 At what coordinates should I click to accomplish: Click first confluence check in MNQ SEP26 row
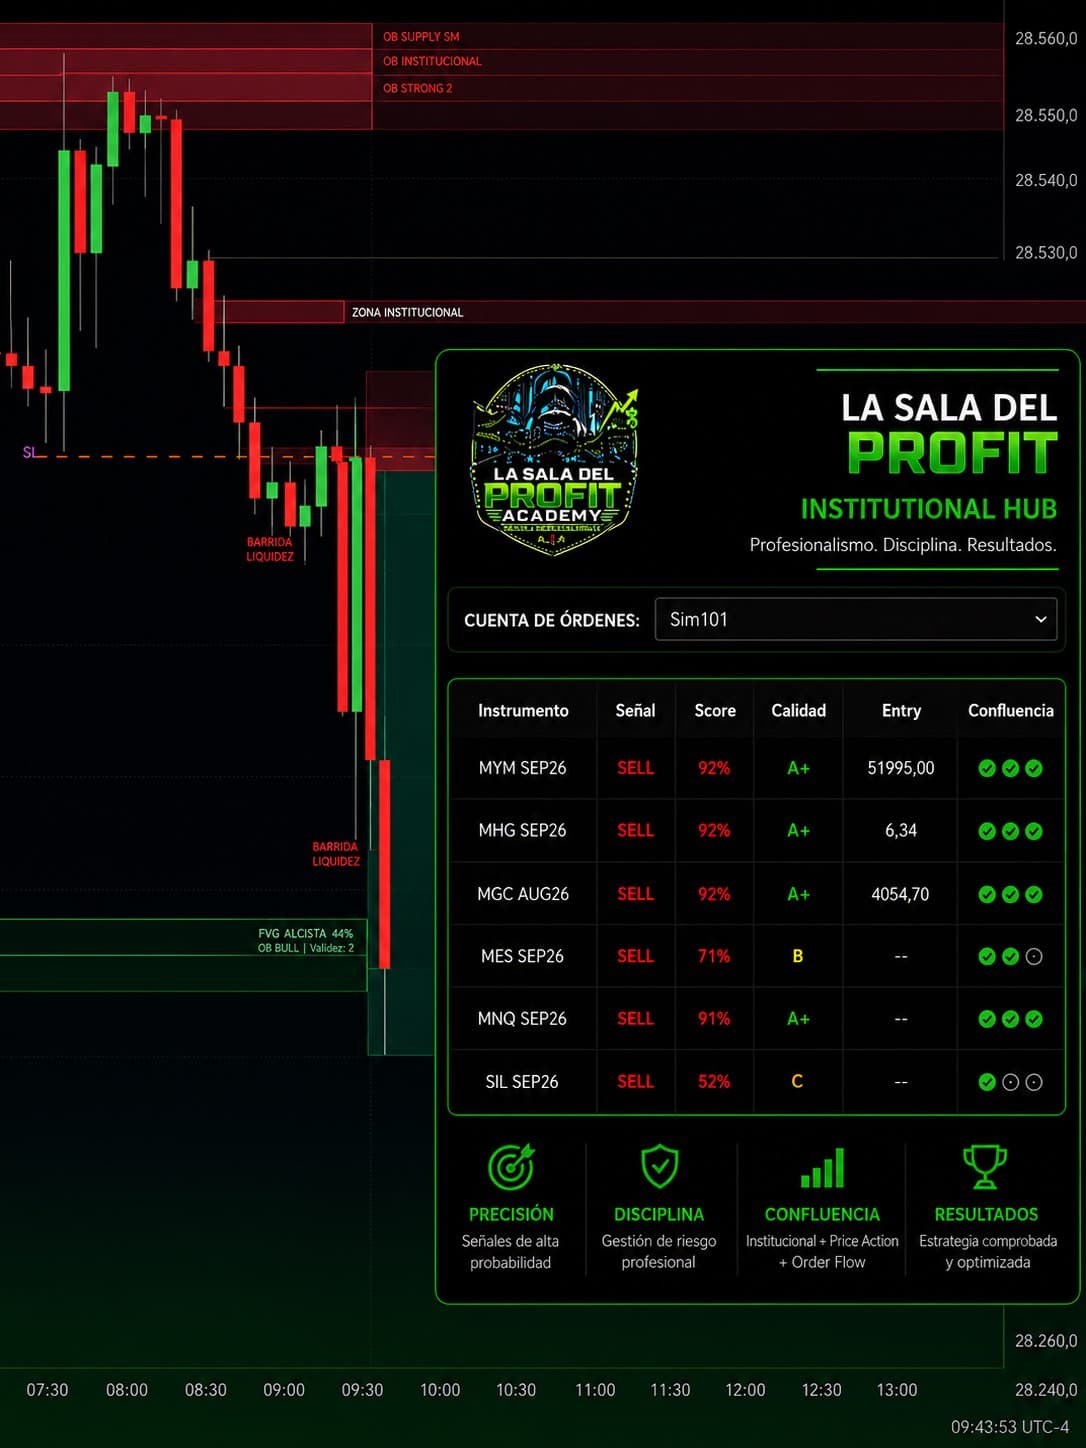pyautogui.click(x=987, y=1019)
